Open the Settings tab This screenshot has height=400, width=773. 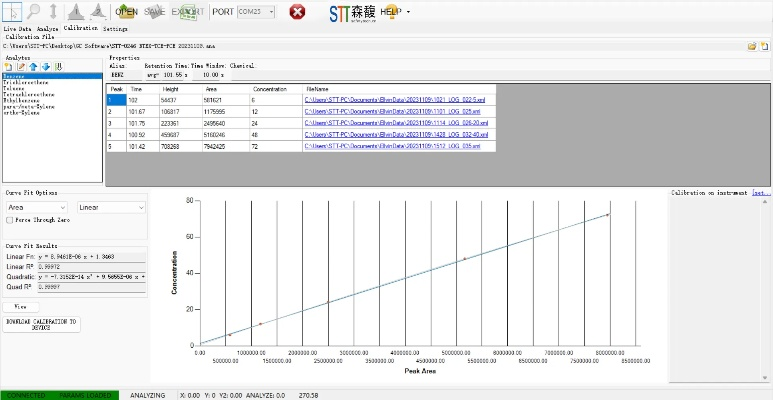115,29
